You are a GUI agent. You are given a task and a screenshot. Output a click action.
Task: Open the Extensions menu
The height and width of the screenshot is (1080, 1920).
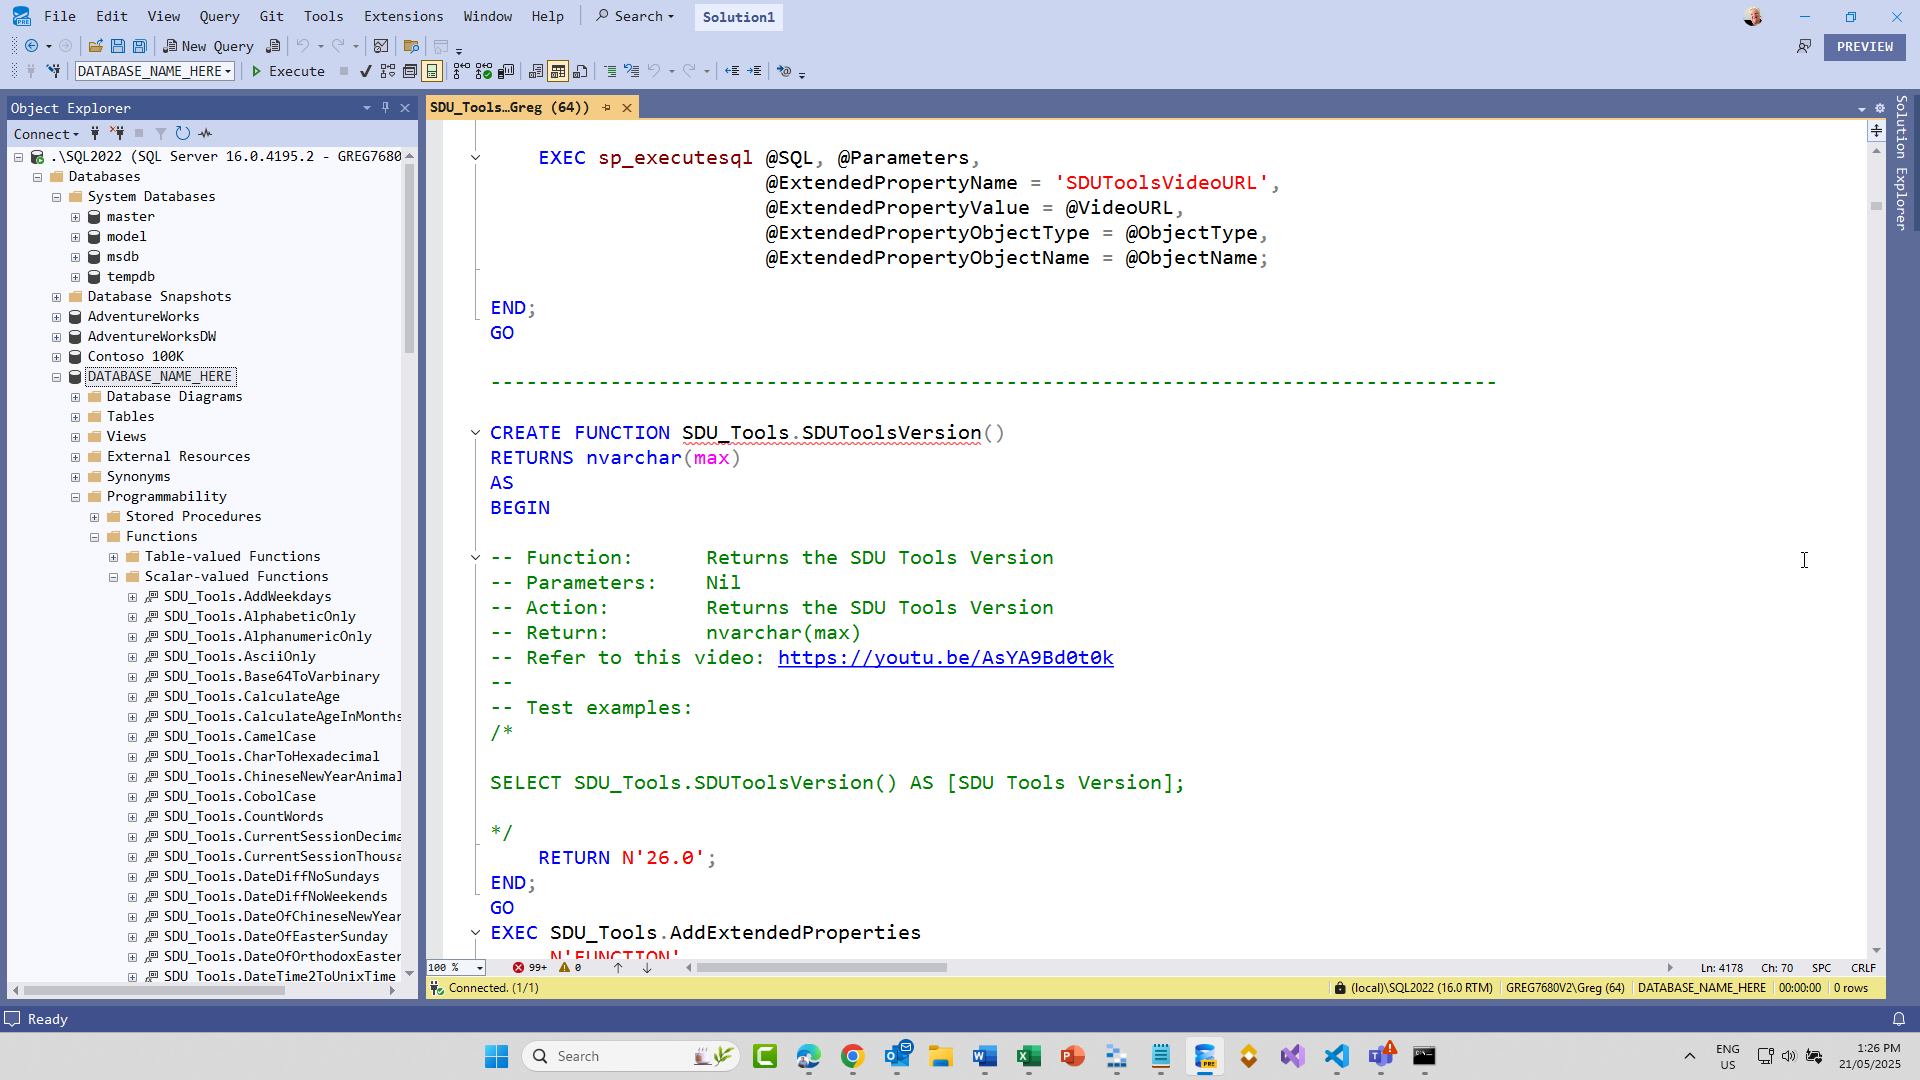[403, 16]
